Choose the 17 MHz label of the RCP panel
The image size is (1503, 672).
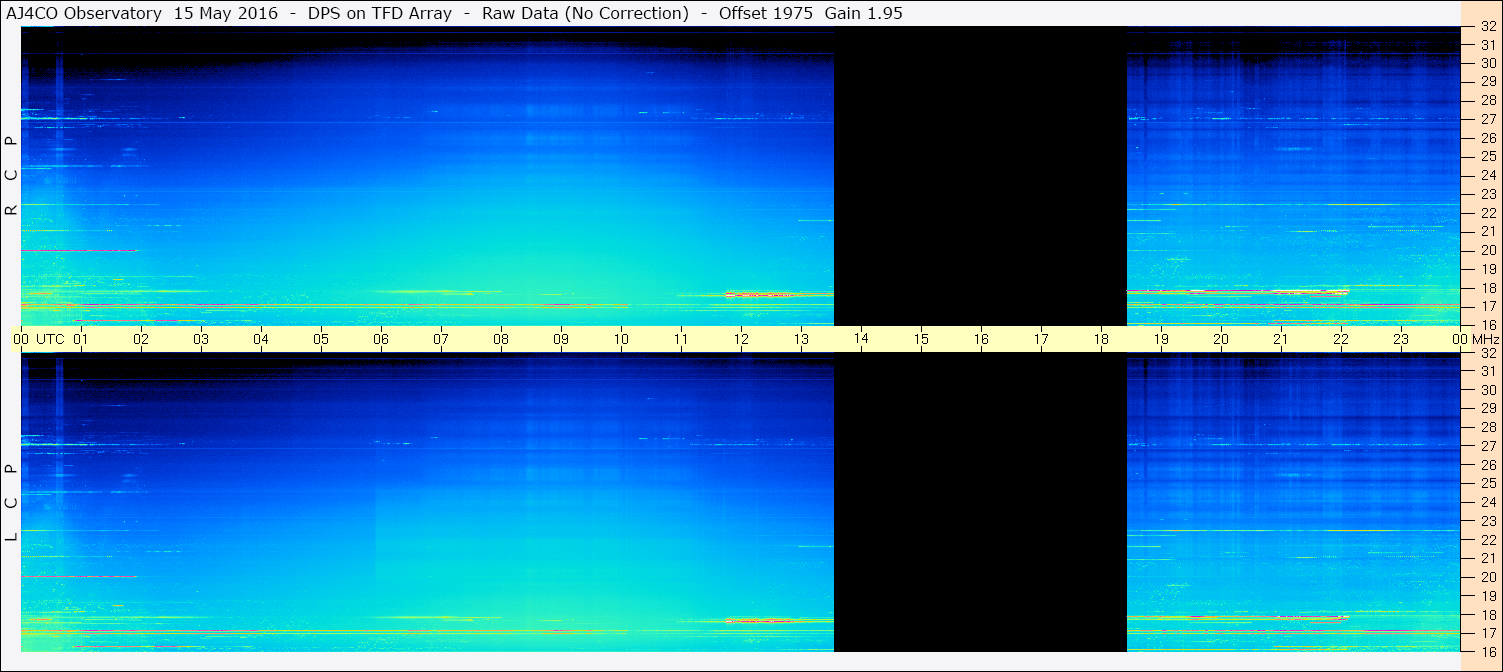(x=1487, y=306)
